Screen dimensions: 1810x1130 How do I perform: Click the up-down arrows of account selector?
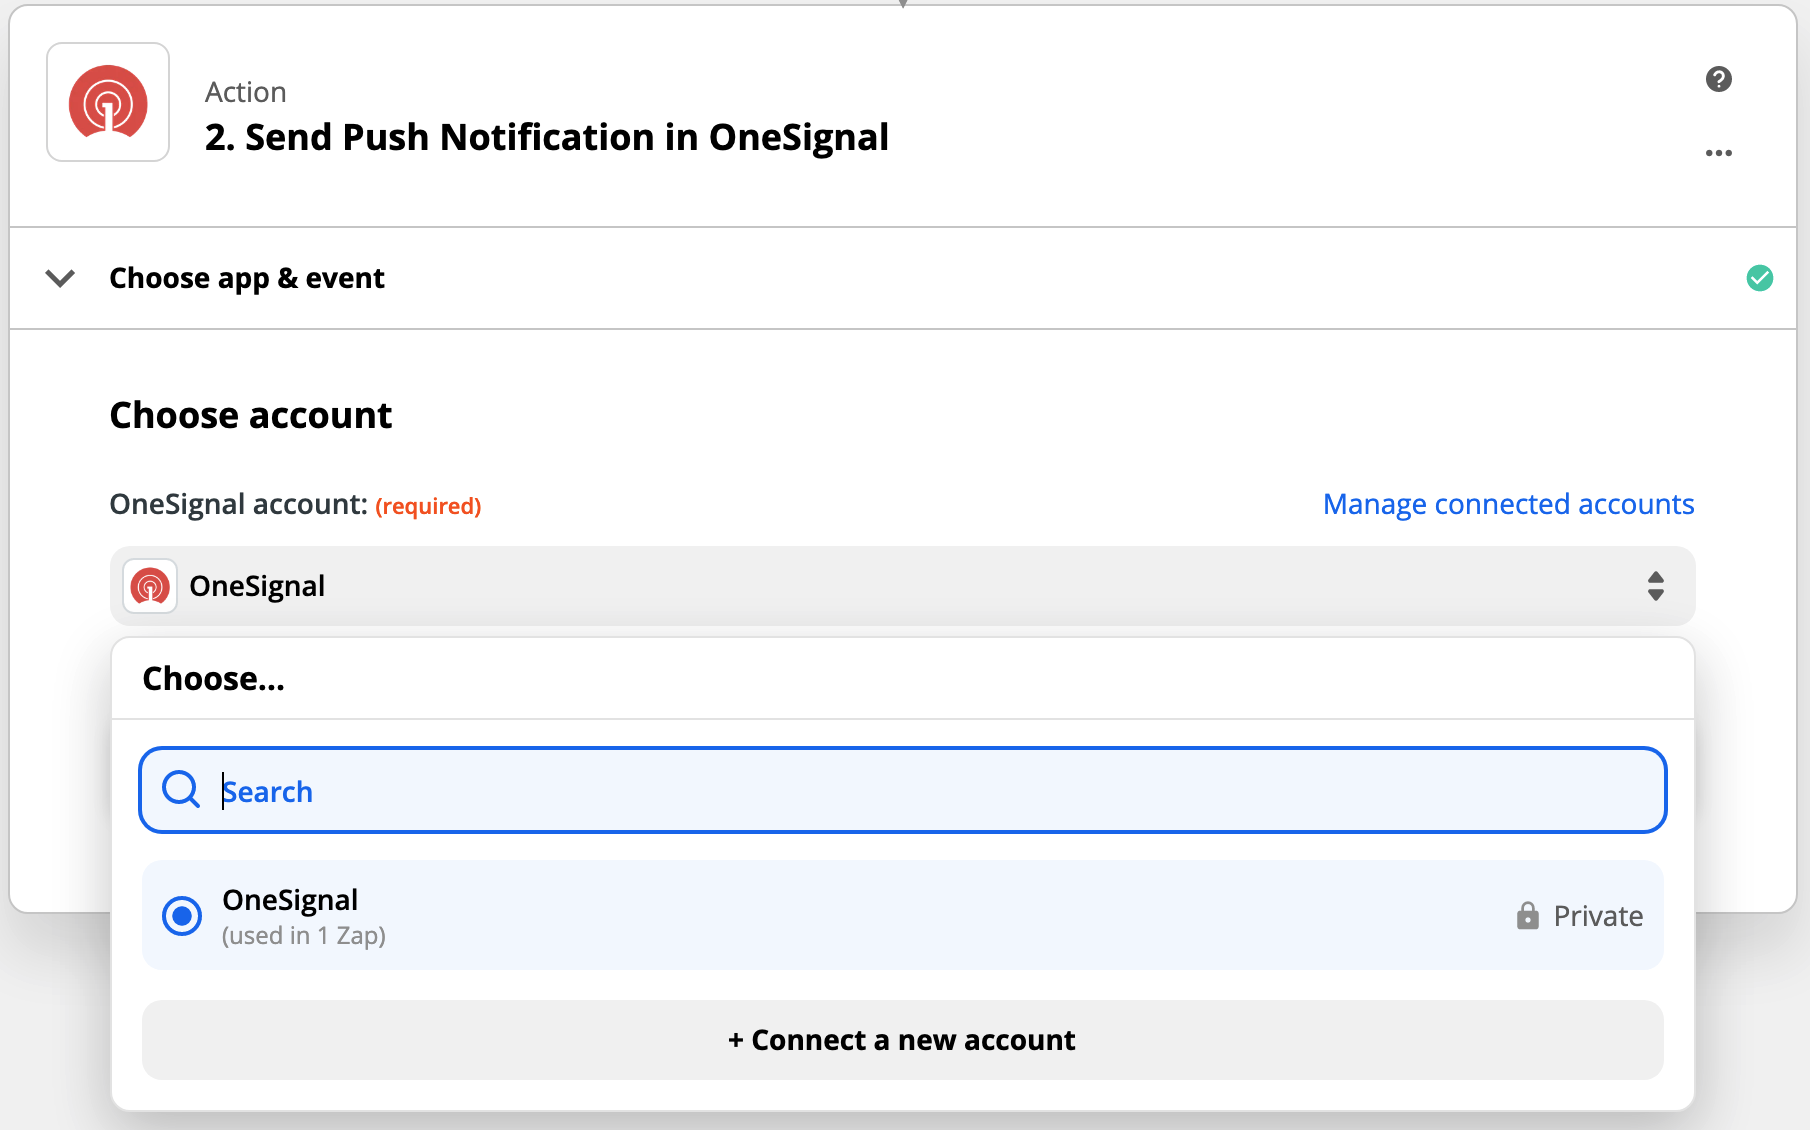(1655, 586)
